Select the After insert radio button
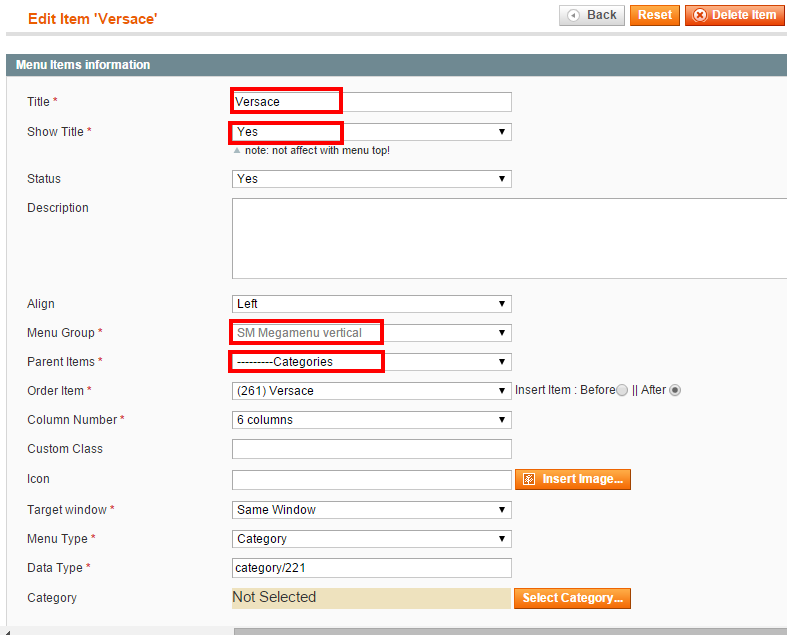This screenshot has width=787, height=635. click(x=675, y=391)
